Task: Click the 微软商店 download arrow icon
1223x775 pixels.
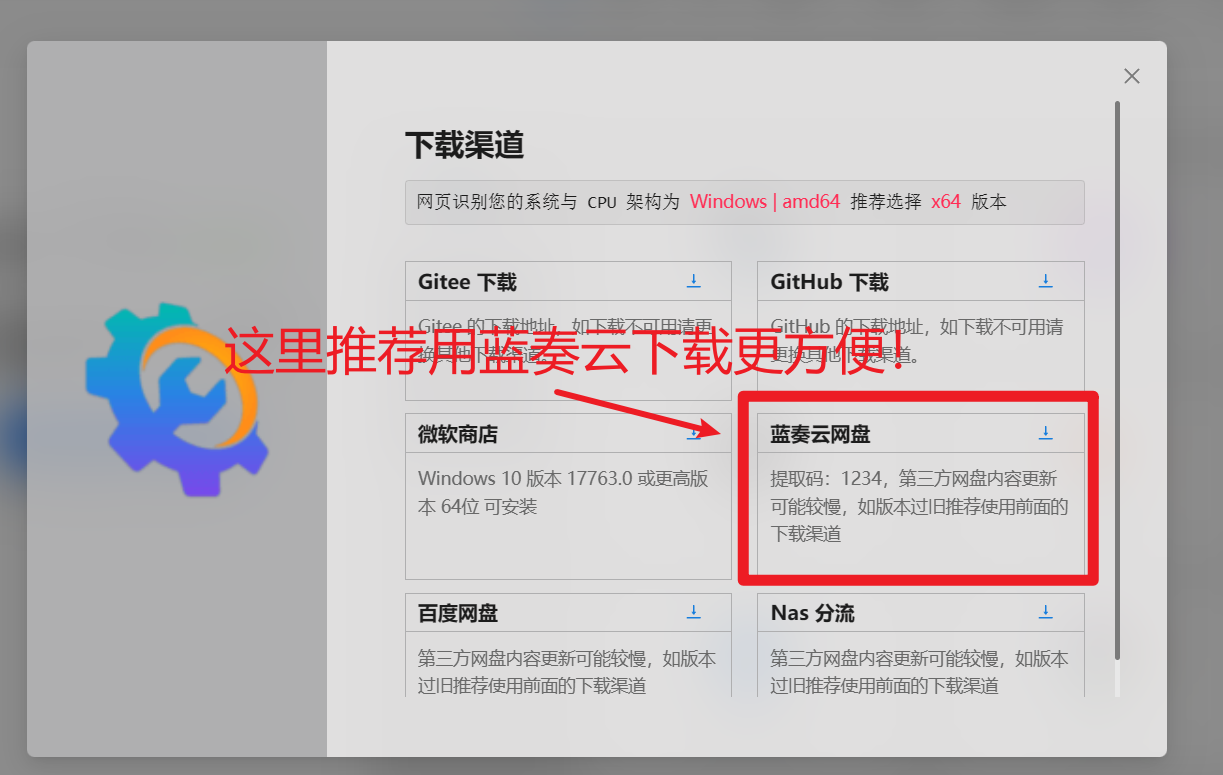Action: pyautogui.click(x=693, y=434)
